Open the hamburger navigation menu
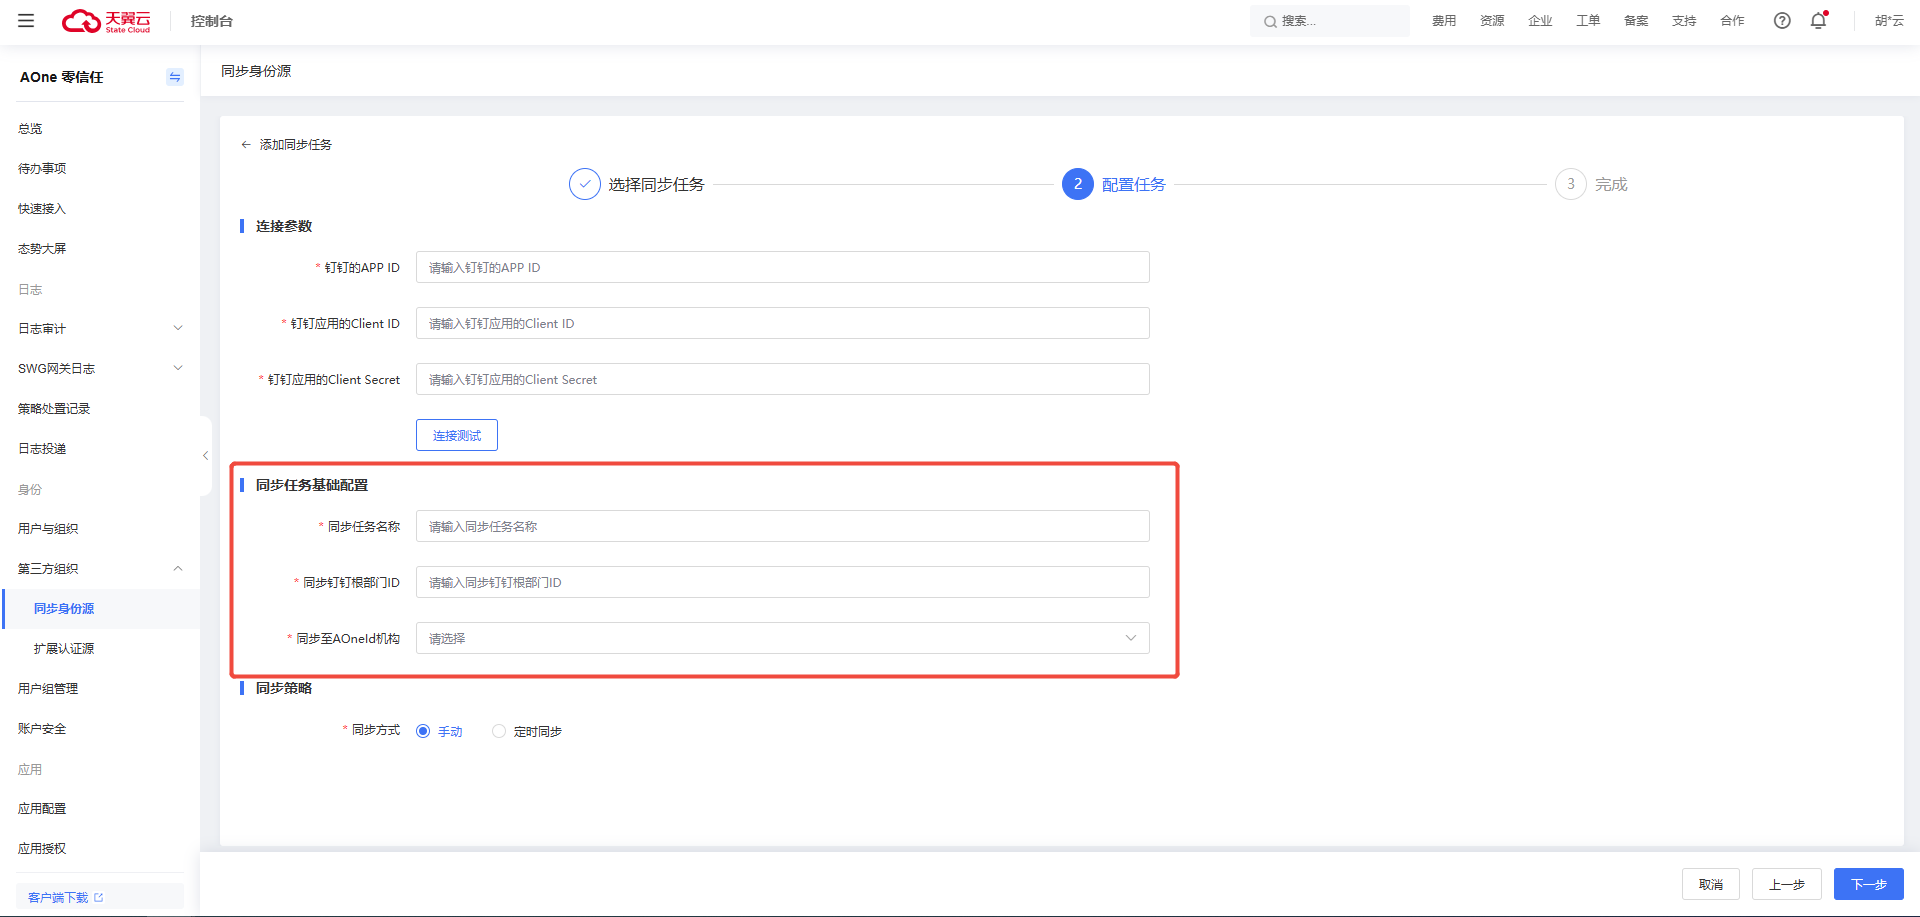Image resolution: width=1920 pixels, height=917 pixels. pyautogui.click(x=26, y=21)
